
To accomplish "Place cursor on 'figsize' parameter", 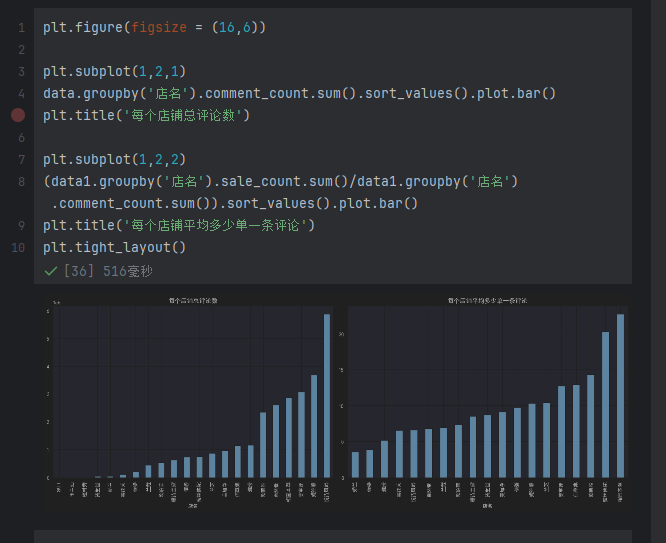I will pos(159,28).
